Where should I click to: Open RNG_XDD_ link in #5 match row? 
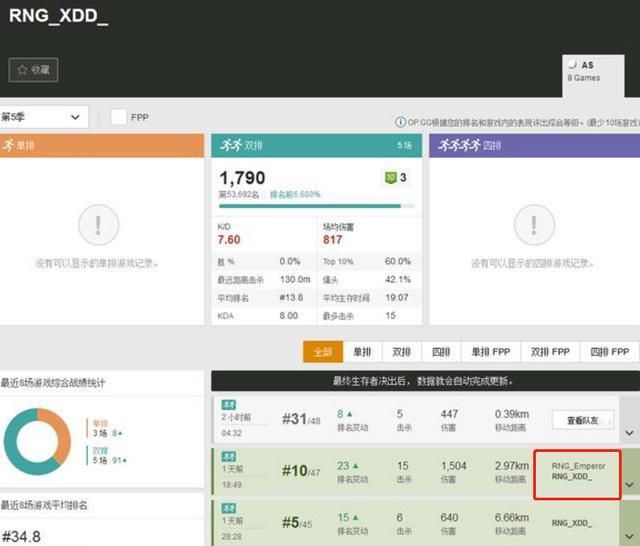tap(571, 523)
